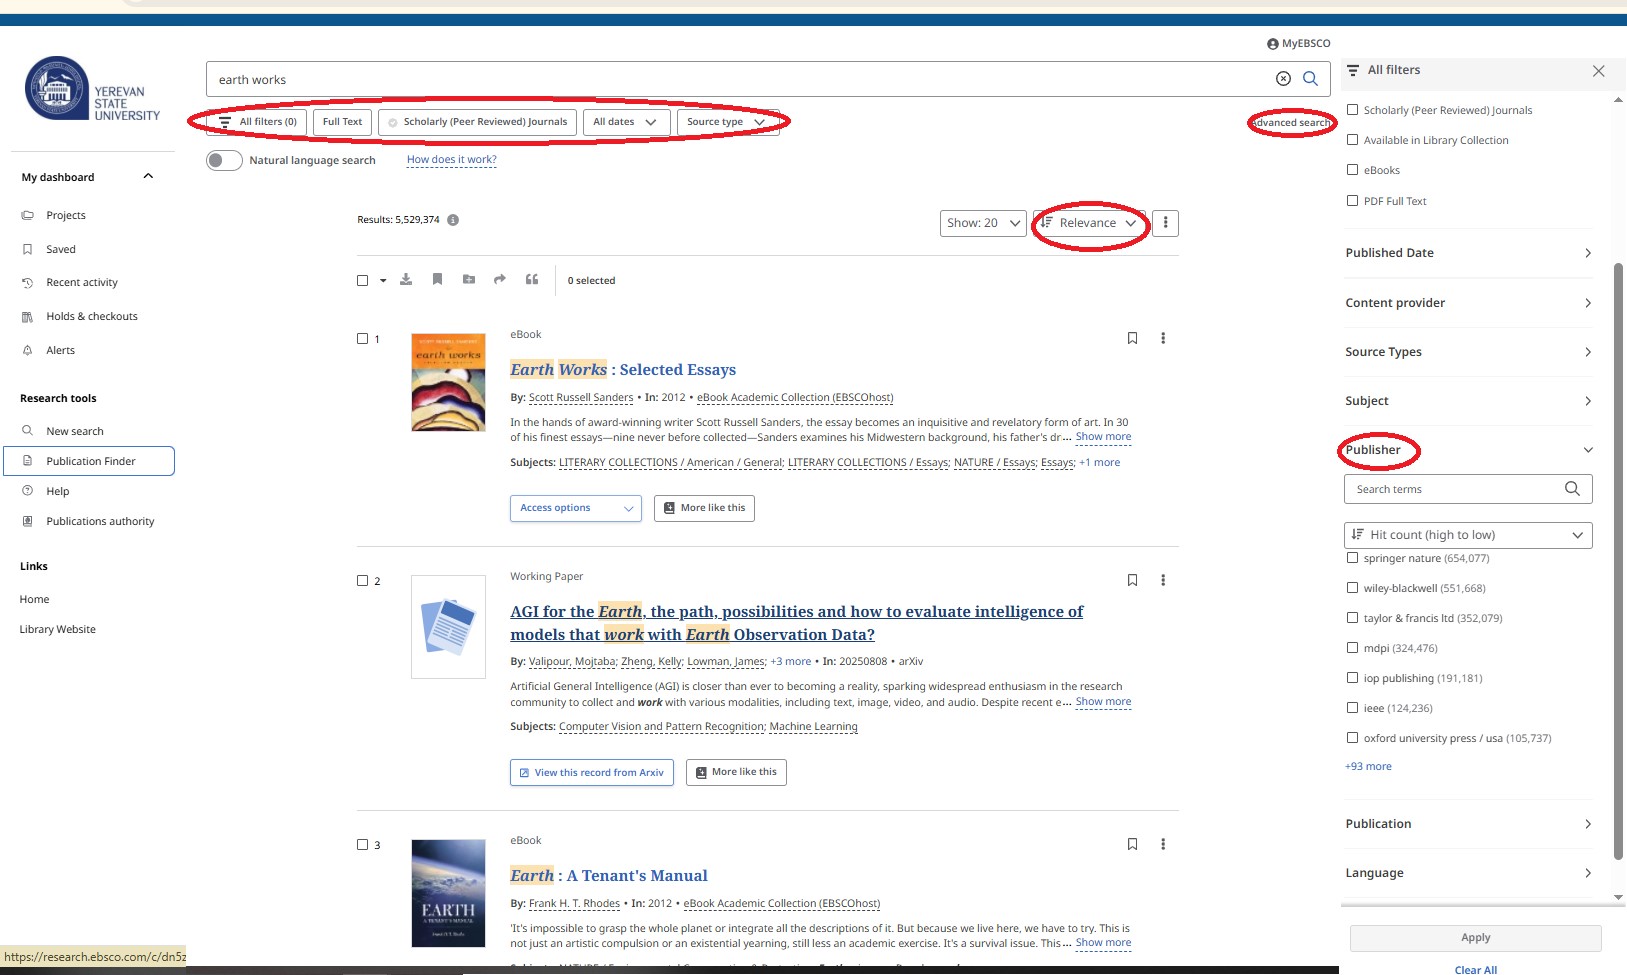
Task: Expand Published Date filter
Action: 1468,253
